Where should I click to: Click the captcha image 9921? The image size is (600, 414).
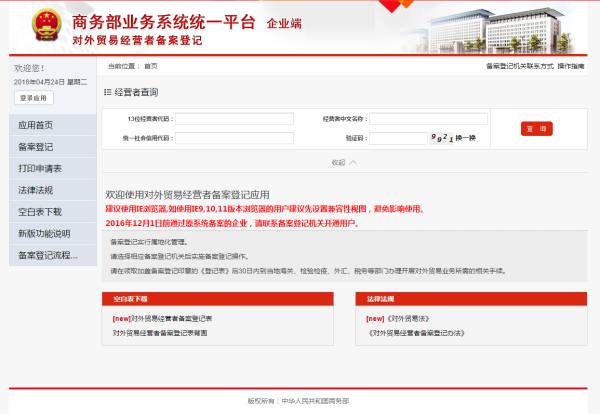[442, 138]
